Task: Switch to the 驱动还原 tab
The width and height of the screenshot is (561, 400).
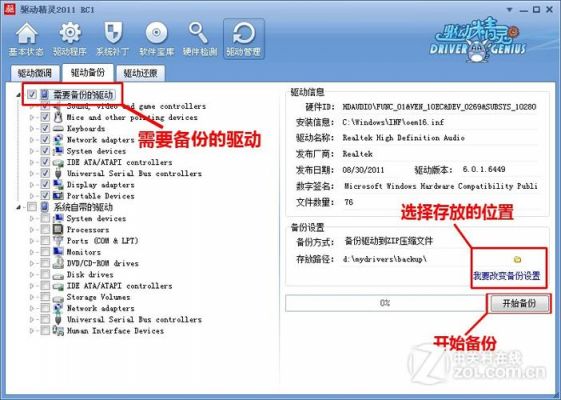Action: pyautogui.click(x=140, y=73)
